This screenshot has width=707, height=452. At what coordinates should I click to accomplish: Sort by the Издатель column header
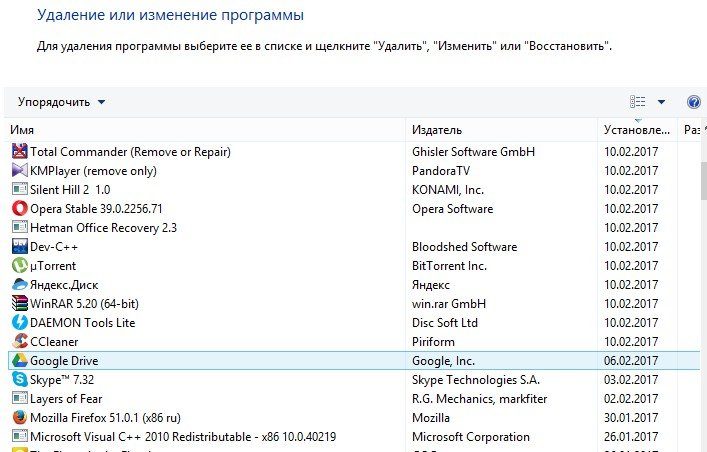[500, 130]
